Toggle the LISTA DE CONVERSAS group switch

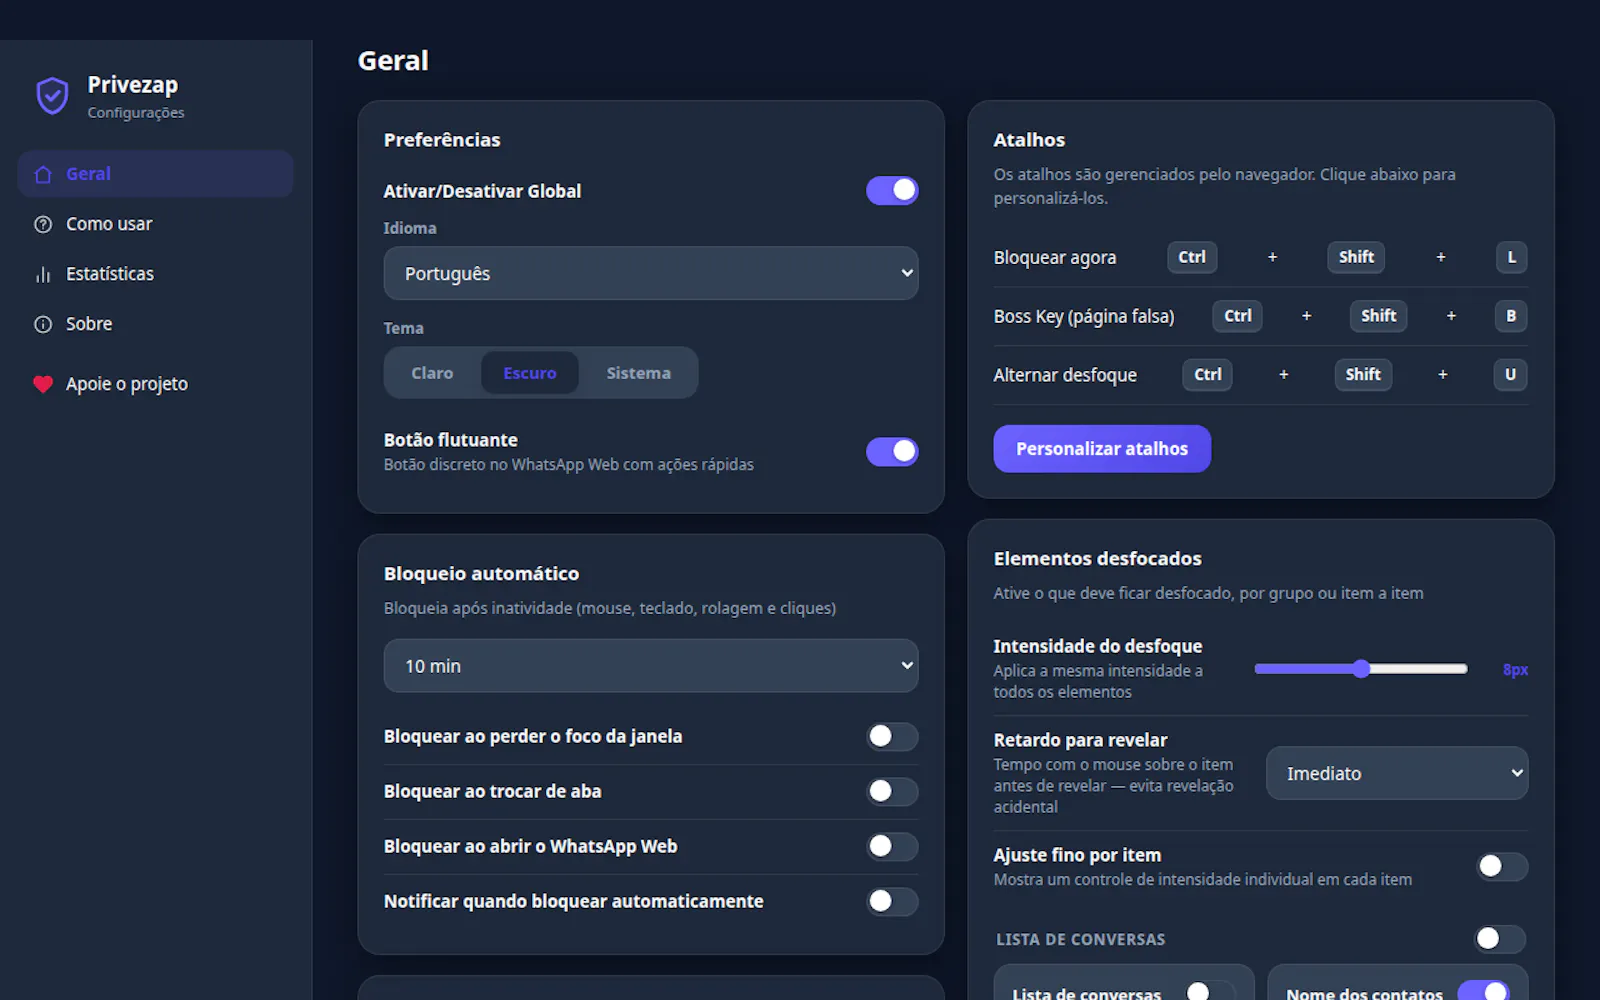coord(1500,938)
